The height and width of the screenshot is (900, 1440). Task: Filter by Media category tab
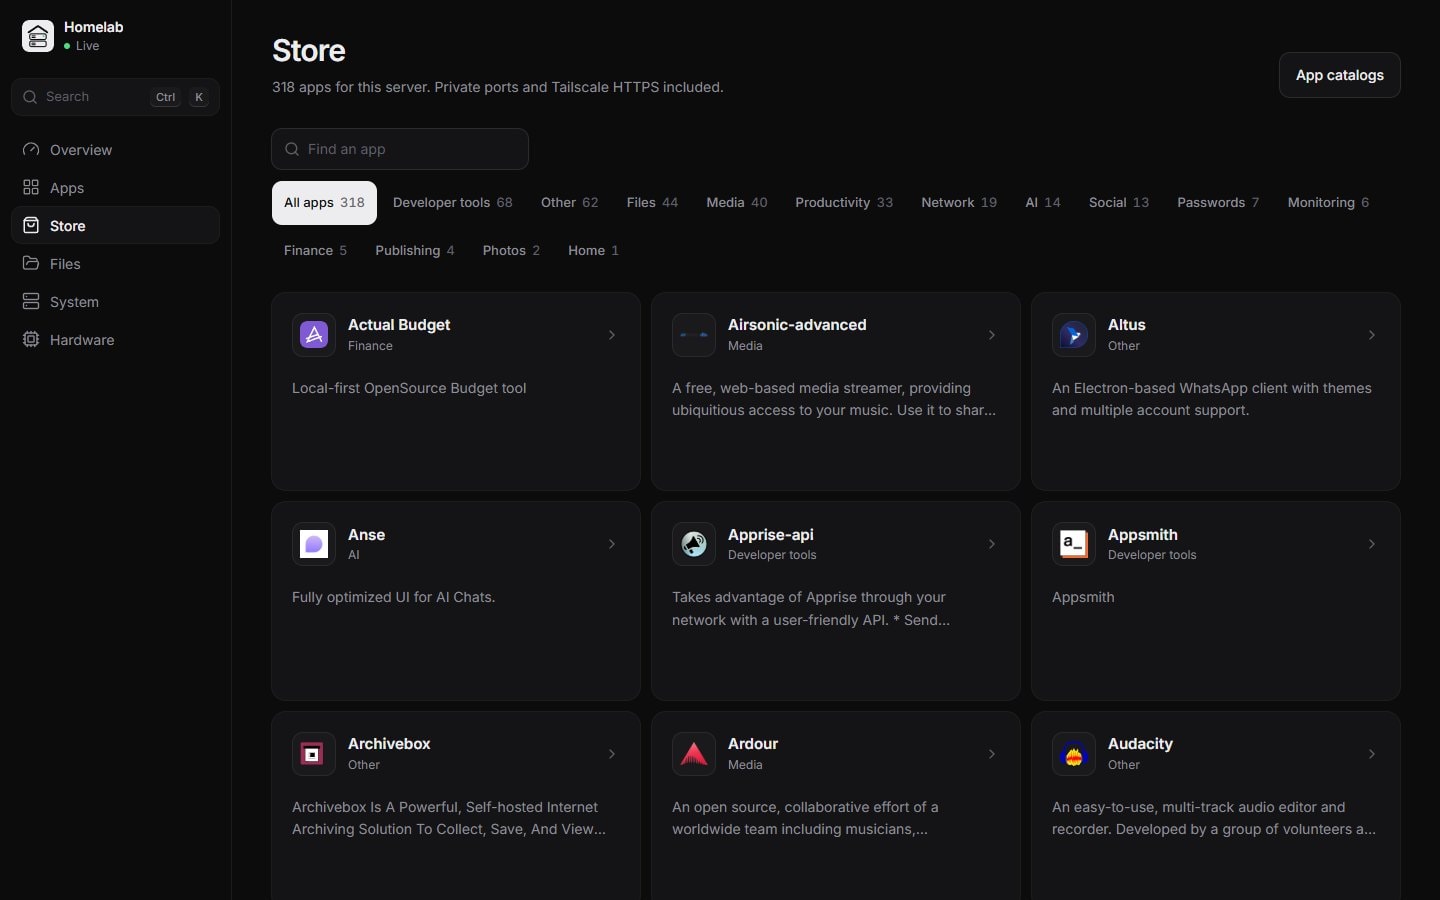(x=737, y=203)
